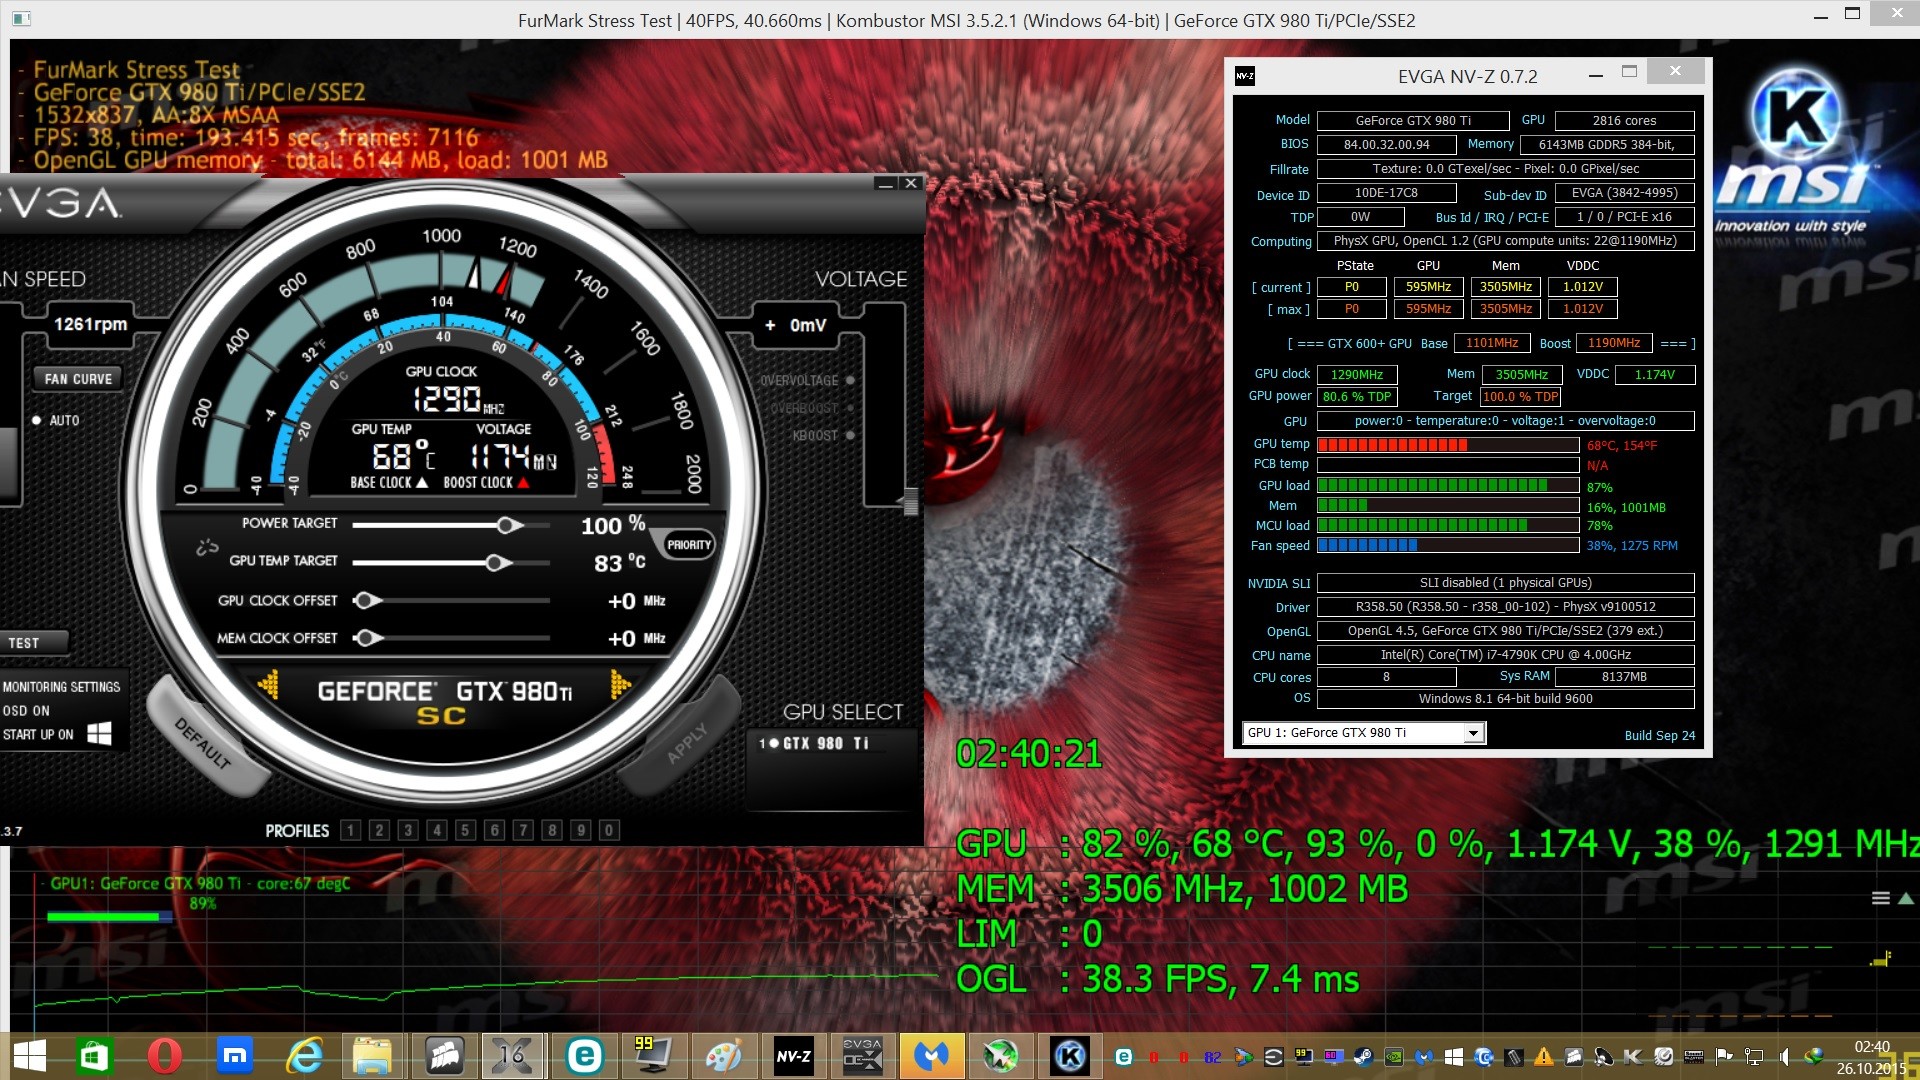The height and width of the screenshot is (1080, 1920).
Task: Click BASE CLOCK triangle indicator
Action: click(x=421, y=482)
